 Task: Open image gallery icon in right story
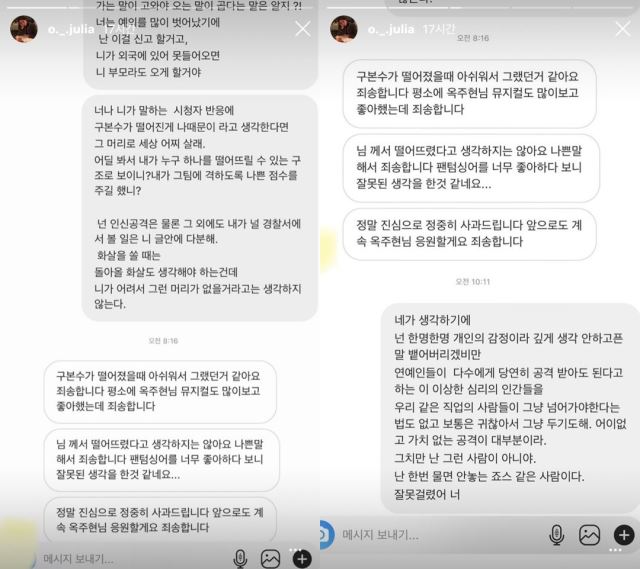[589, 535]
